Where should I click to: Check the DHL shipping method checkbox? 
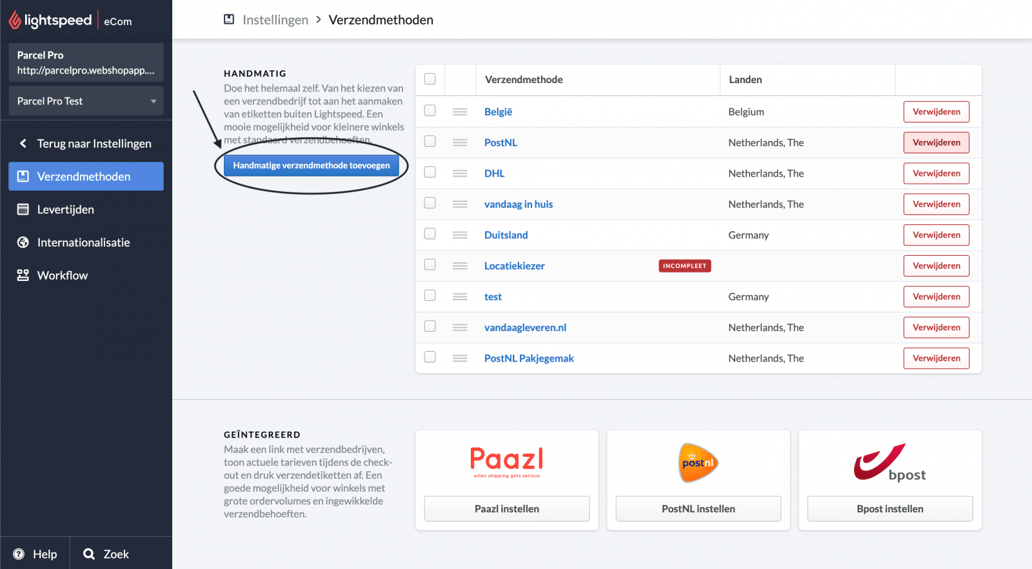pos(430,173)
